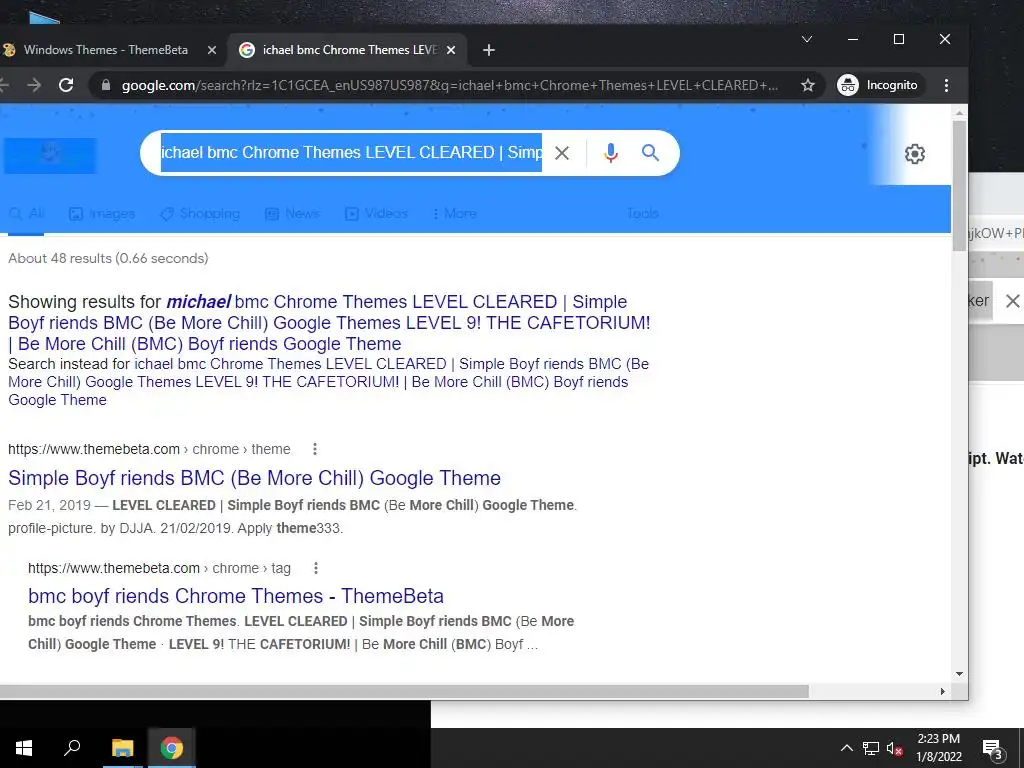Expand the More search categories menu
Image resolution: width=1024 pixels, height=768 pixels.
(455, 214)
